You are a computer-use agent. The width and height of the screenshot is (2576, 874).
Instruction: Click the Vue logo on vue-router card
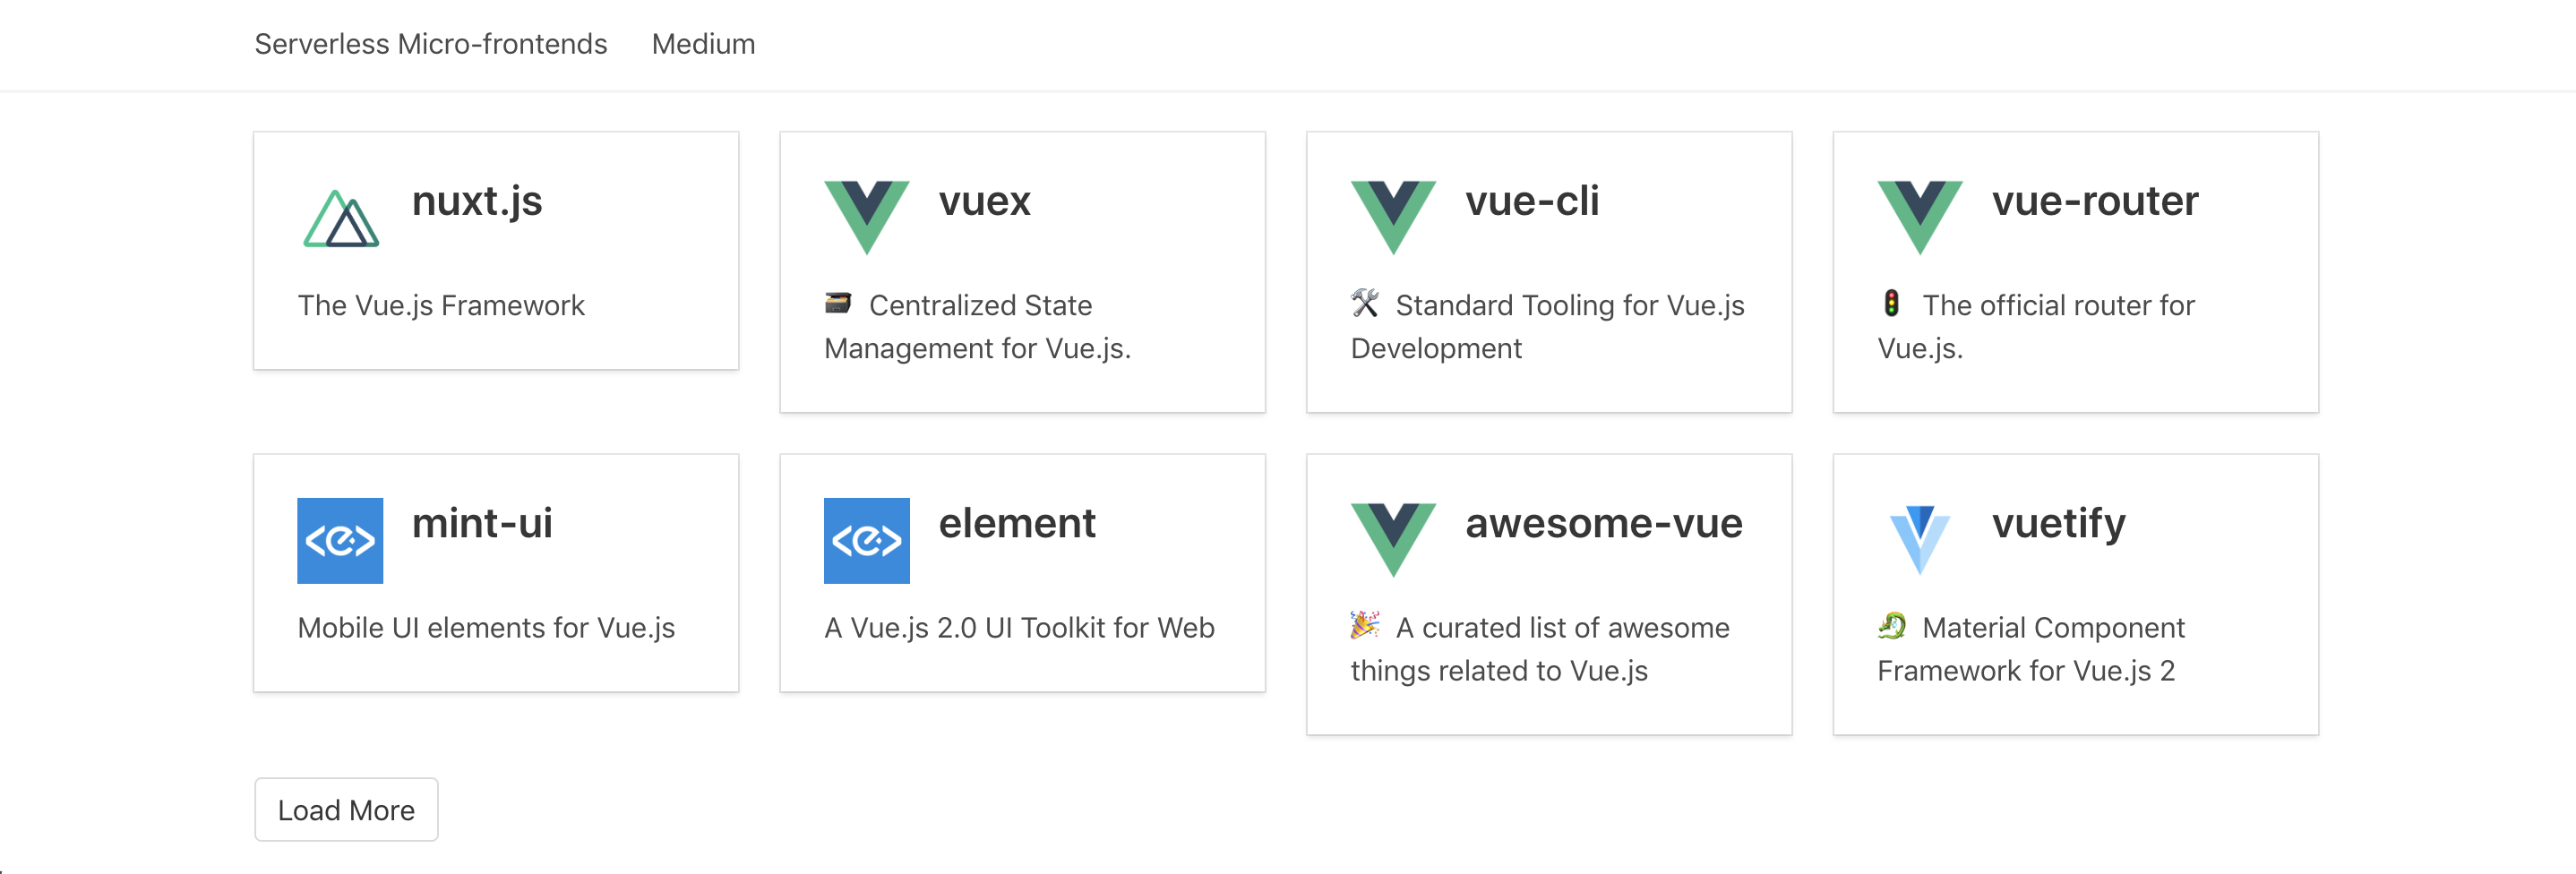[1919, 216]
